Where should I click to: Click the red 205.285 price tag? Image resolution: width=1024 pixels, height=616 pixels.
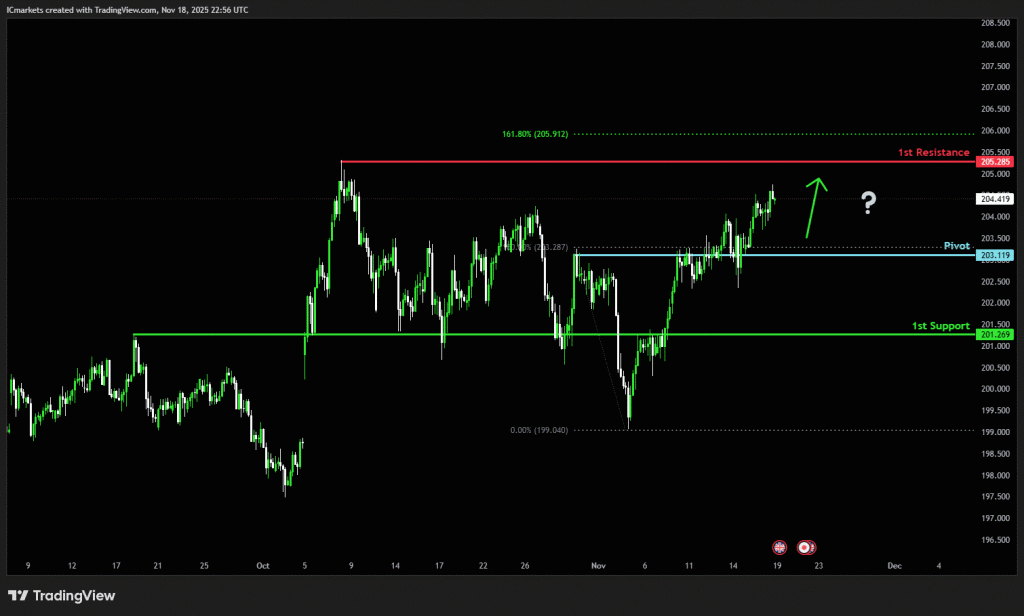pos(994,162)
